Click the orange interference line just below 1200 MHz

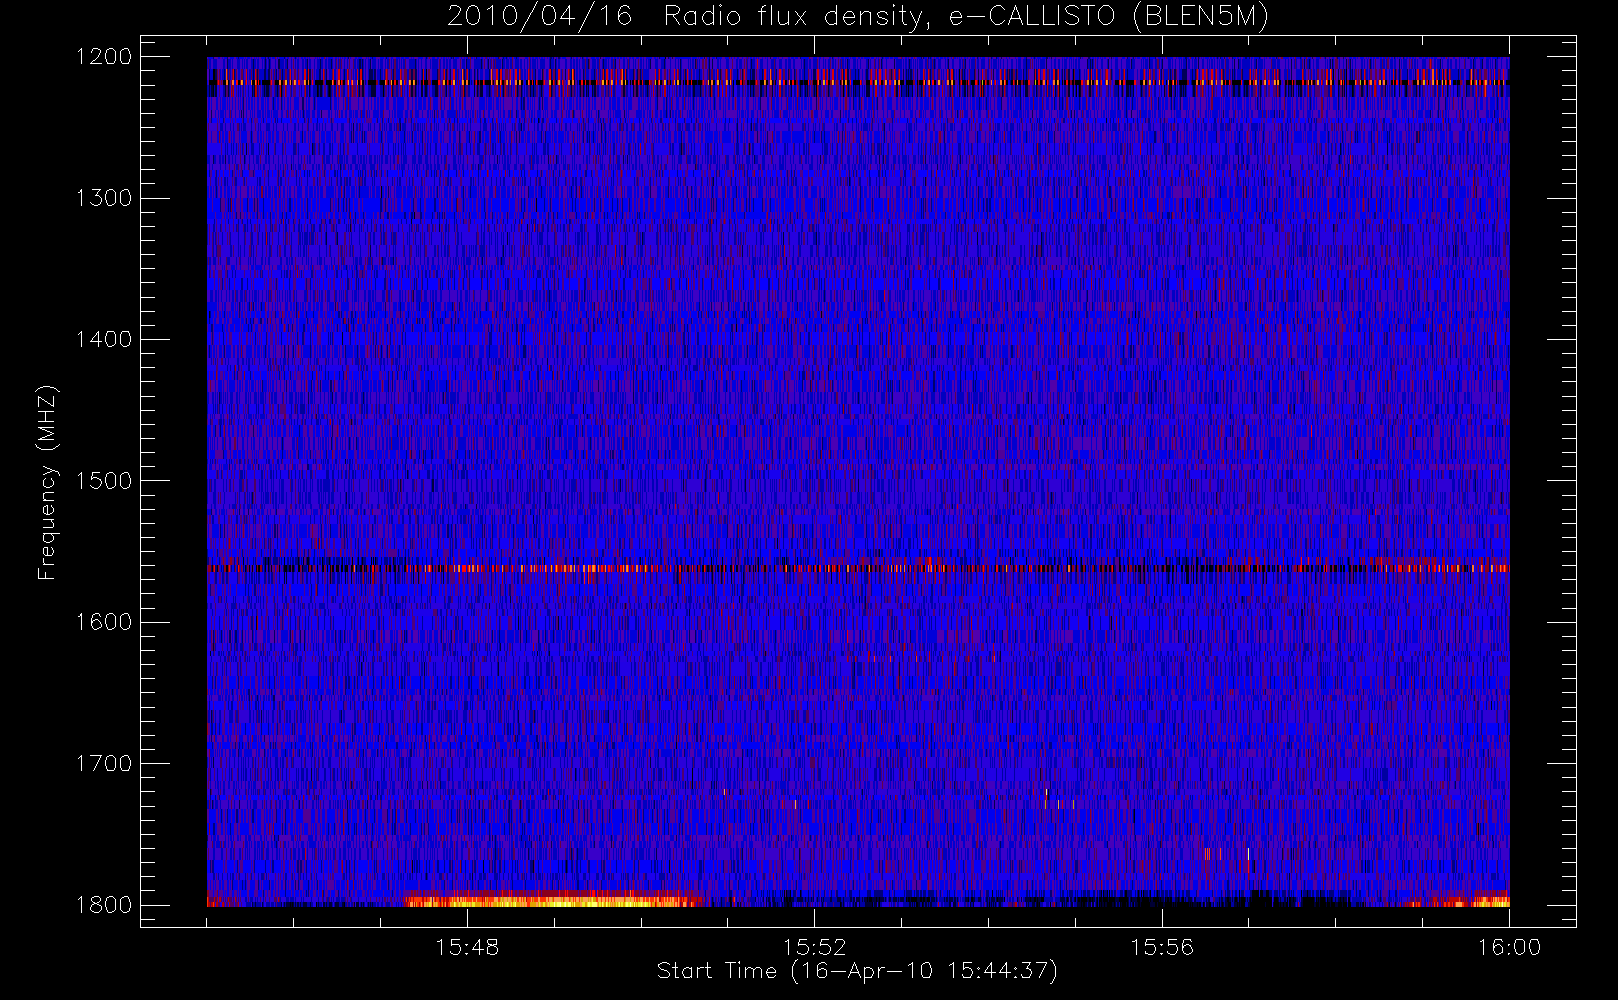[x=858, y=82]
